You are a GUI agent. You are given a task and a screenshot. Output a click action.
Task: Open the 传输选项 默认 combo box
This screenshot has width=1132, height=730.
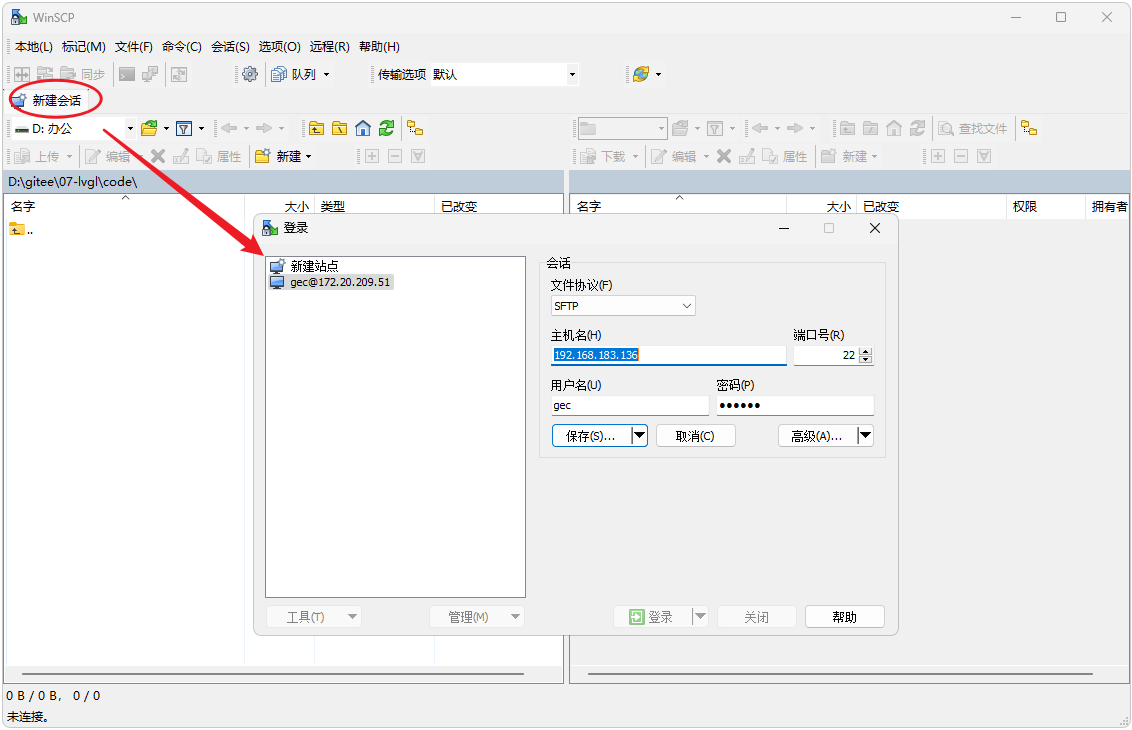click(572, 74)
